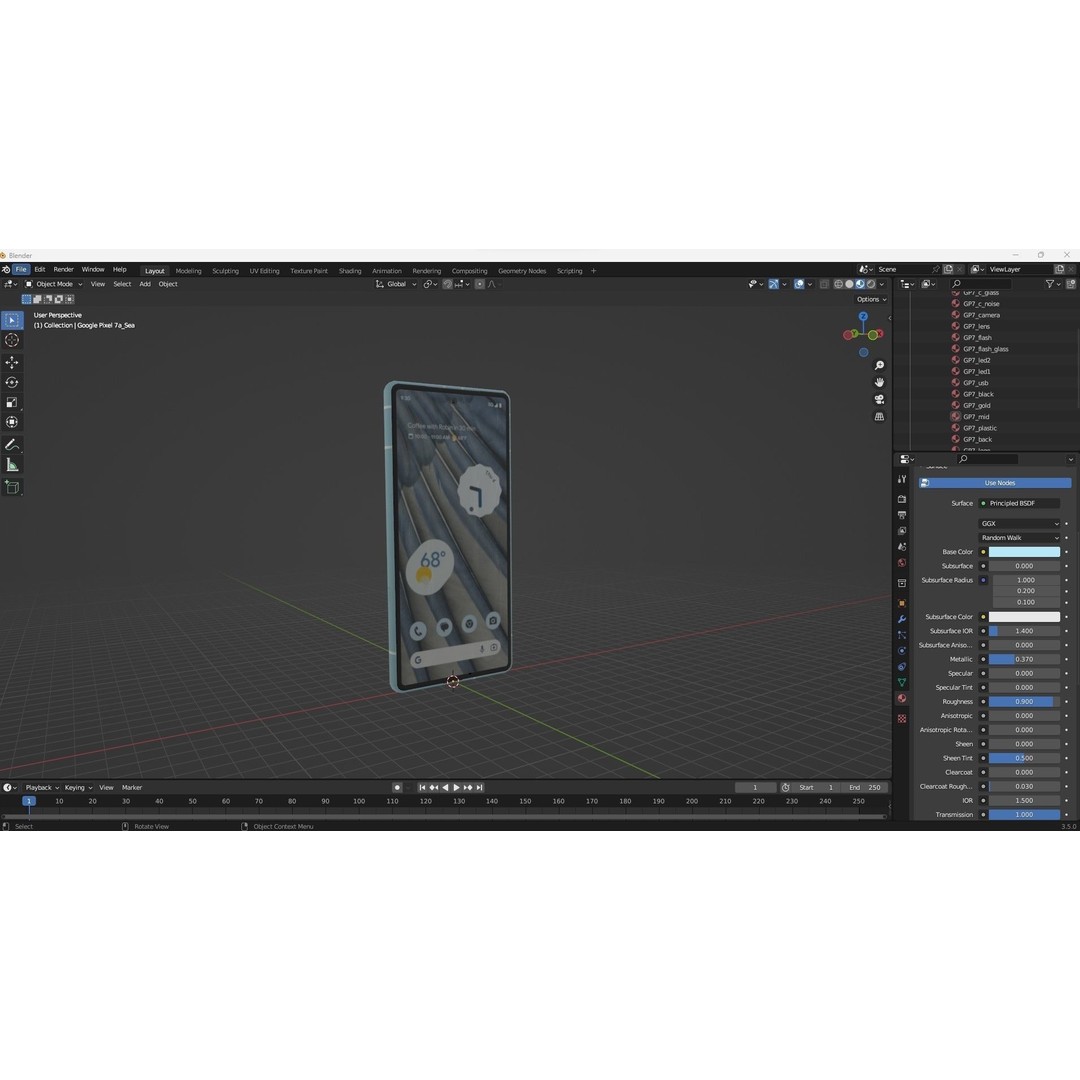Viewport: 1080px width, 1080px height.
Task: Select the Rotate tool
Action: pyautogui.click(x=12, y=382)
